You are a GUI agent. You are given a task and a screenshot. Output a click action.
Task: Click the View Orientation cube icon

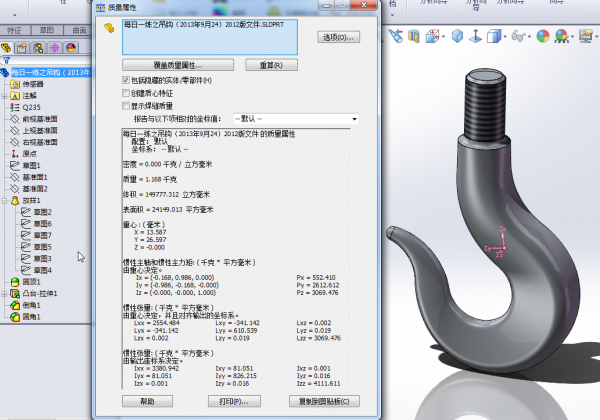pos(432,36)
